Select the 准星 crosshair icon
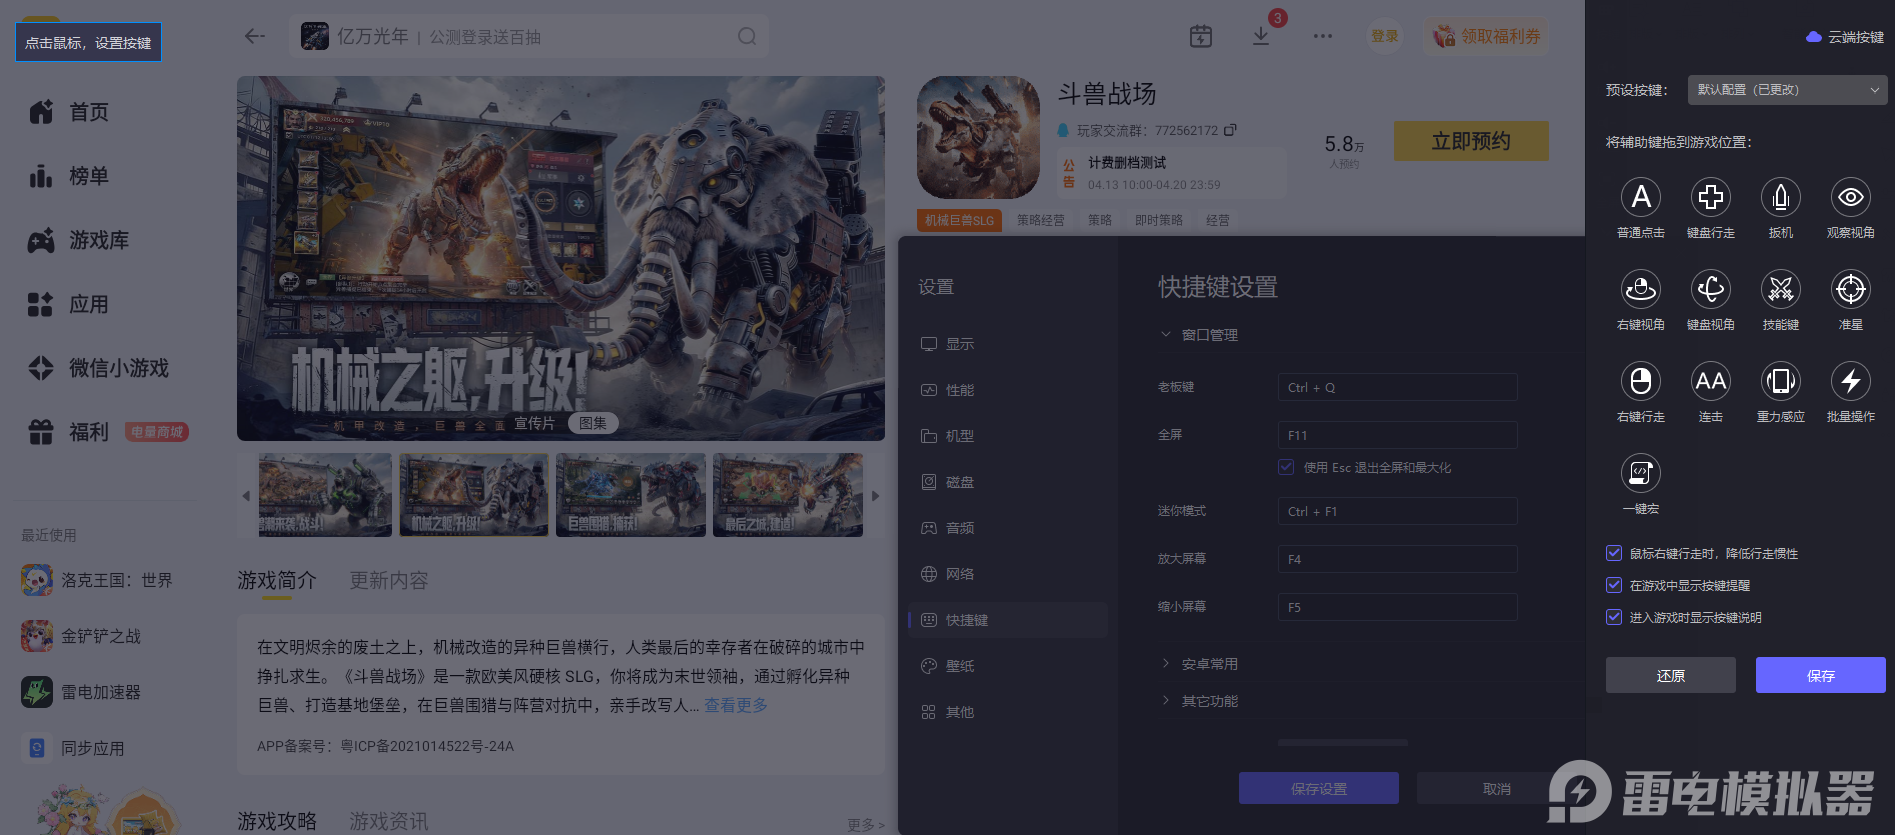 (1851, 289)
